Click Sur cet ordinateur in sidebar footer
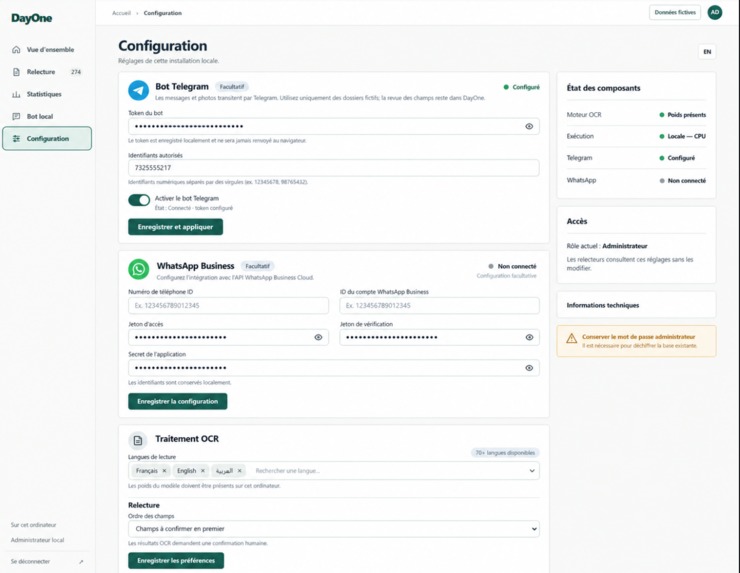Image resolution: width=740 pixels, height=573 pixels. click(x=34, y=525)
